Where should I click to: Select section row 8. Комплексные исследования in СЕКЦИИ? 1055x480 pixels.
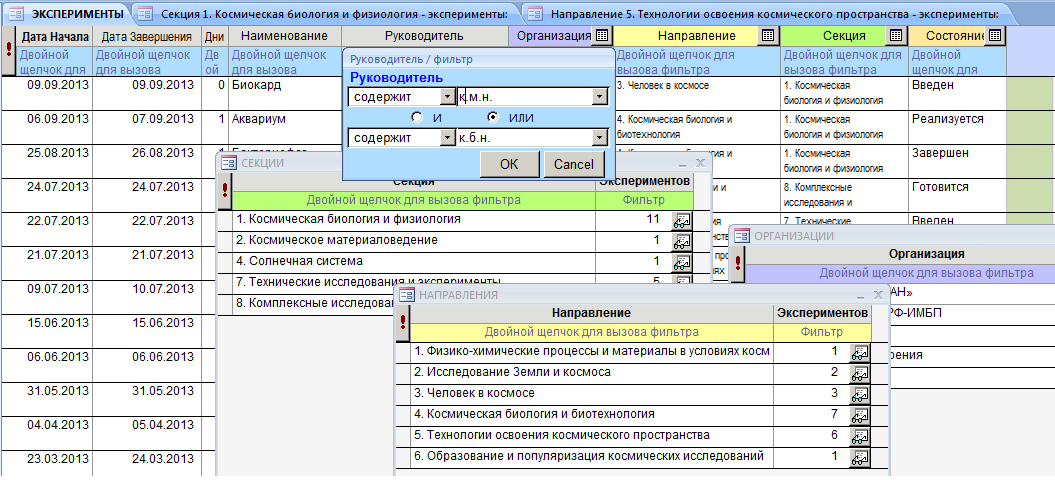click(x=314, y=303)
